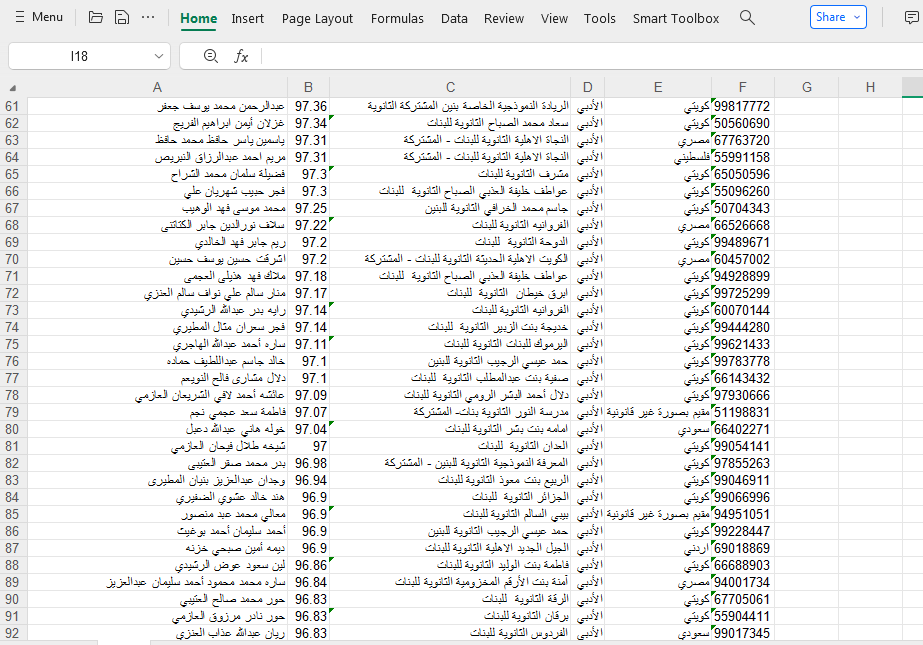
Task: Open the Formulas tab
Action: (397, 18)
